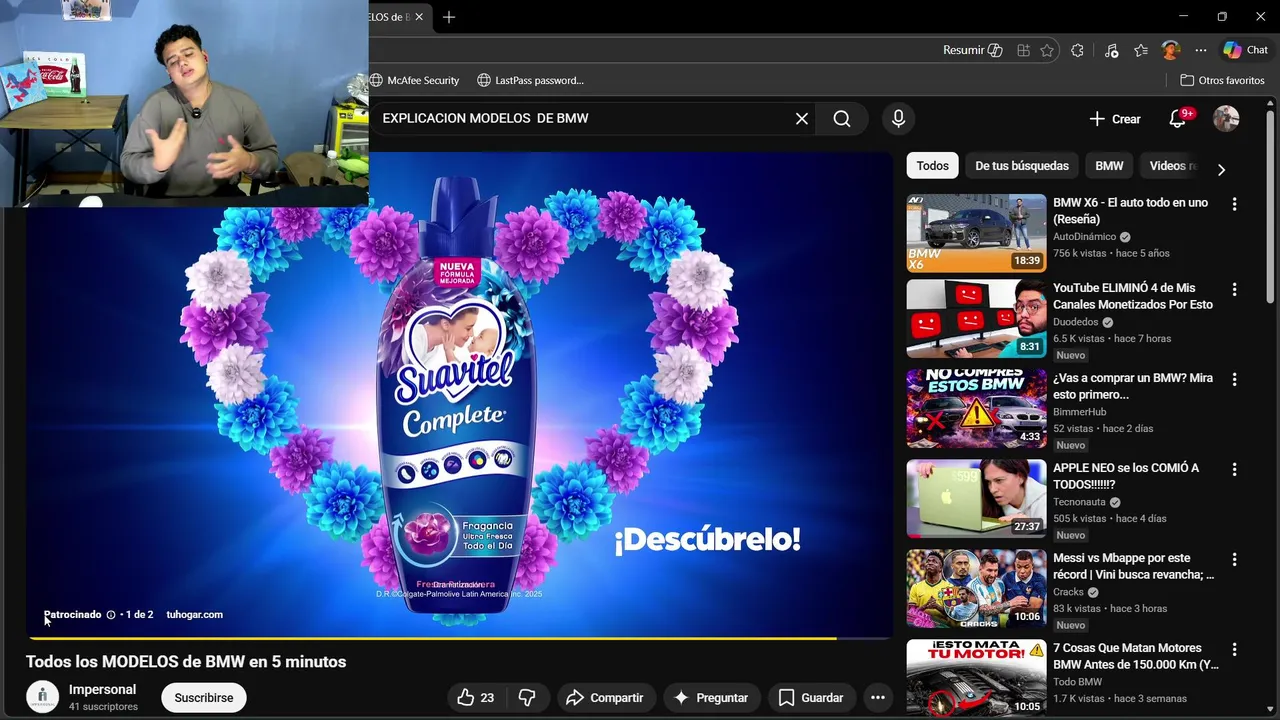The height and width of the screenshot is (720, 1280).
Task: Open YouTube ELIMINÓ 4 canales thumbnail
Action: pos(976,318)
